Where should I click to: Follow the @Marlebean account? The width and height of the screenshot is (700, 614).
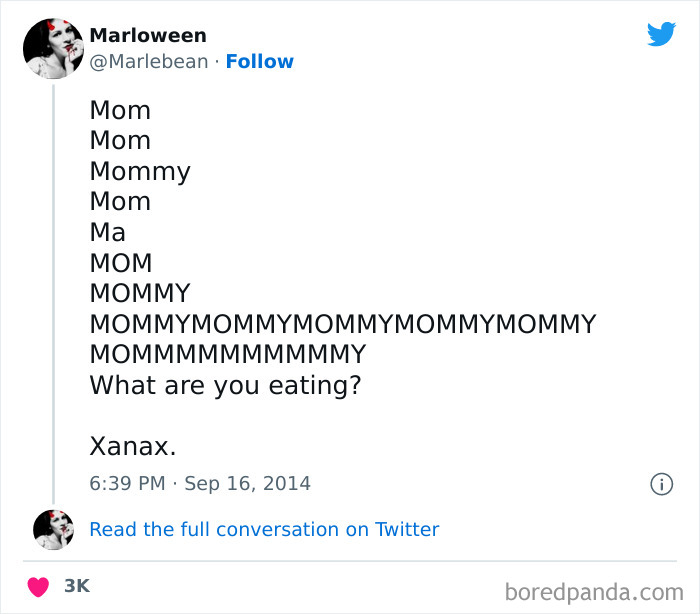pos(259,61)
